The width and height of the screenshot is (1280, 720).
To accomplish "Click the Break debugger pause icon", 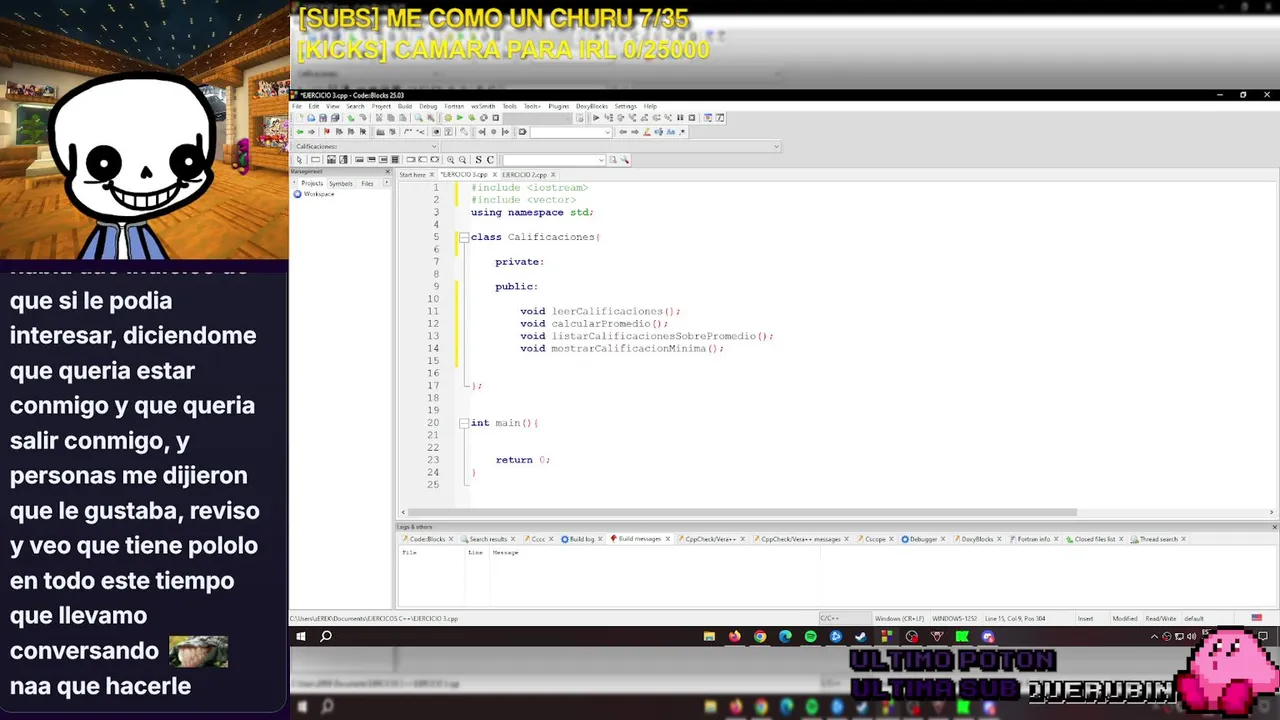I will [680, 117].
